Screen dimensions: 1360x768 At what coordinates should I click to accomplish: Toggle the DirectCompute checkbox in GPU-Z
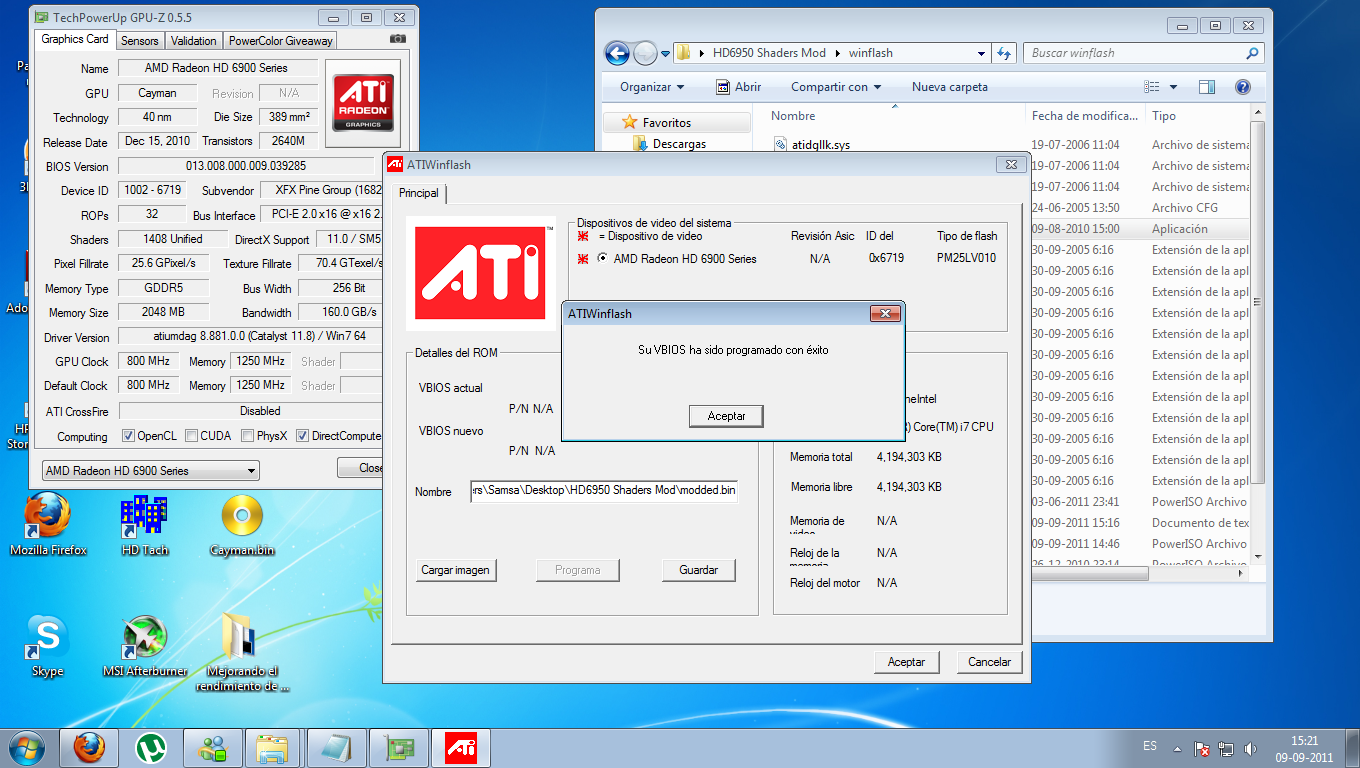302,436
